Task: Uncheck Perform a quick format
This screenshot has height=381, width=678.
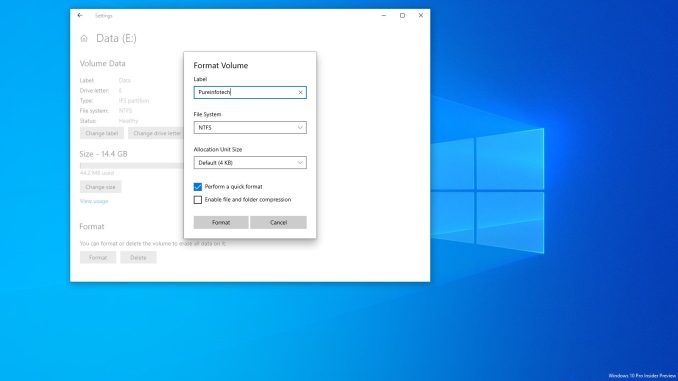Action: tap(198, 187)
